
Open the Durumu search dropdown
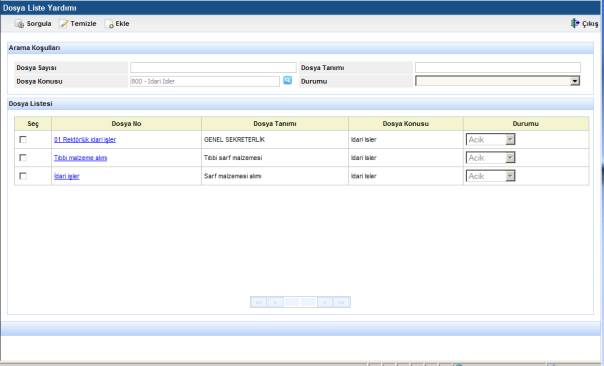497,81
